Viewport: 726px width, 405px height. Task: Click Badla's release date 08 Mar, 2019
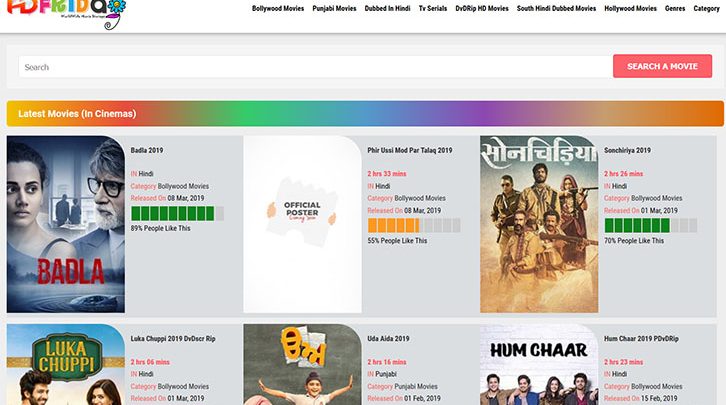tap(186, 198)
